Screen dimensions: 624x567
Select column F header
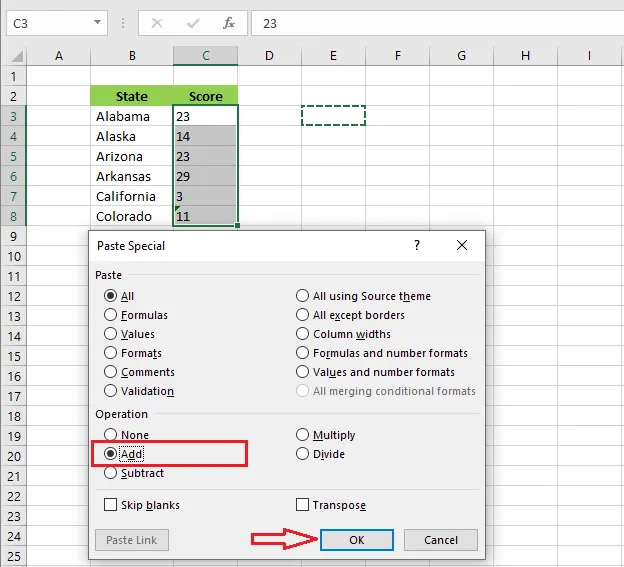(398, 56)
